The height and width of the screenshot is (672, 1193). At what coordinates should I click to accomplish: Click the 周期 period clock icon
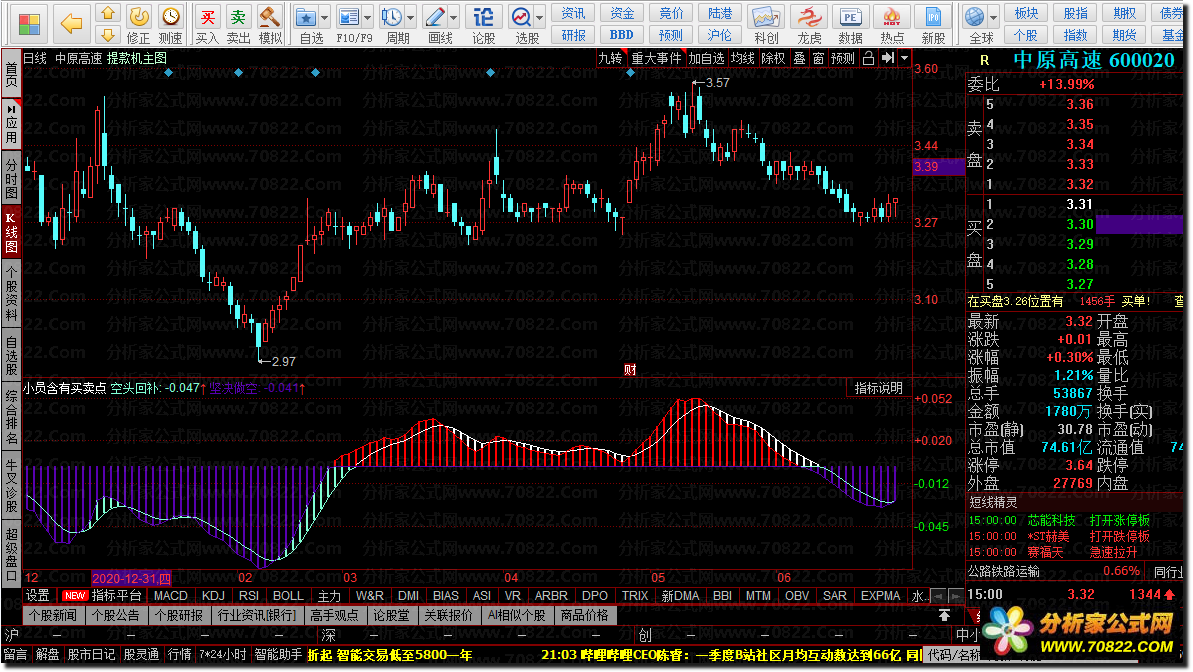392,17
